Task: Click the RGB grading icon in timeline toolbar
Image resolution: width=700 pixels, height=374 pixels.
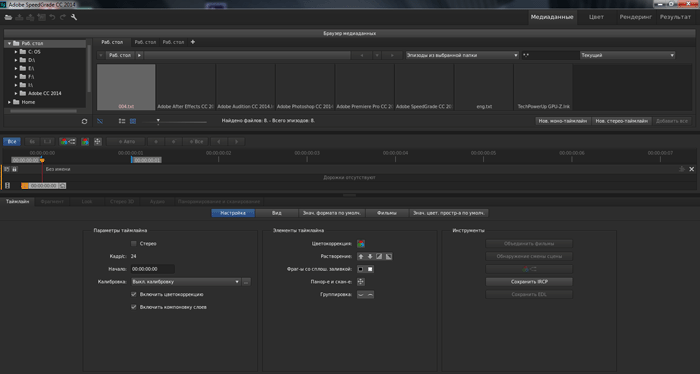Action: tap(85, 141)
